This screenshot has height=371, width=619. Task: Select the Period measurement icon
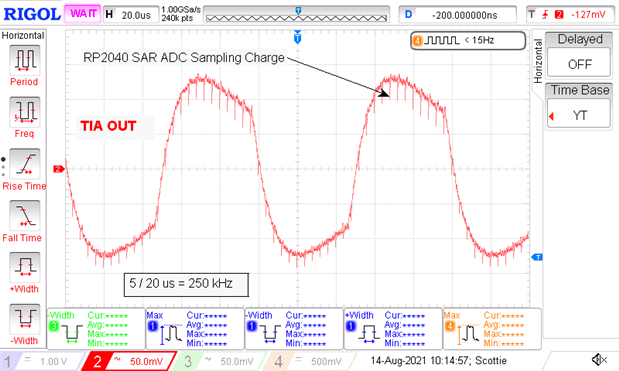click(x=24, y=60)
